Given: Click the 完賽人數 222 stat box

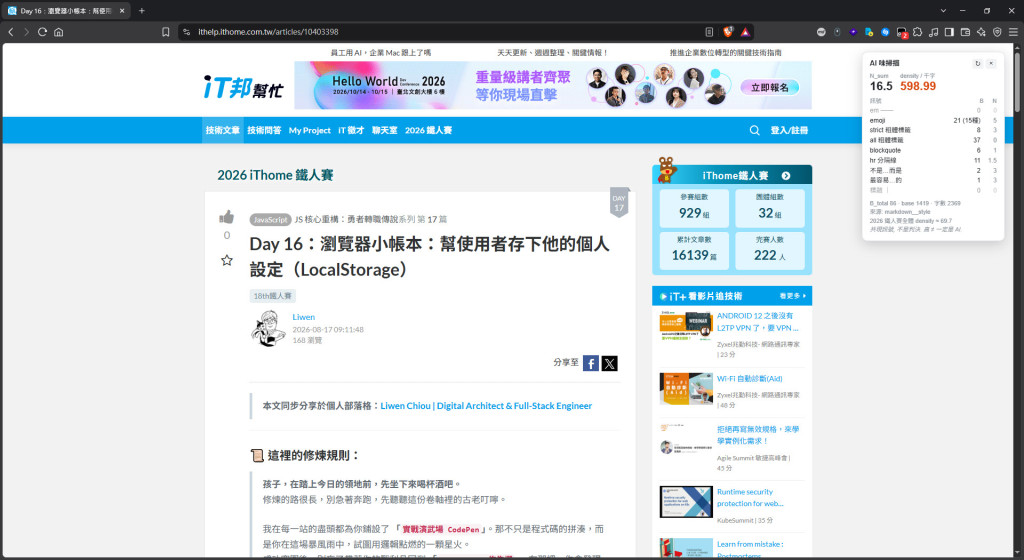Looking at the screenshot, I should tap(769, 250).
